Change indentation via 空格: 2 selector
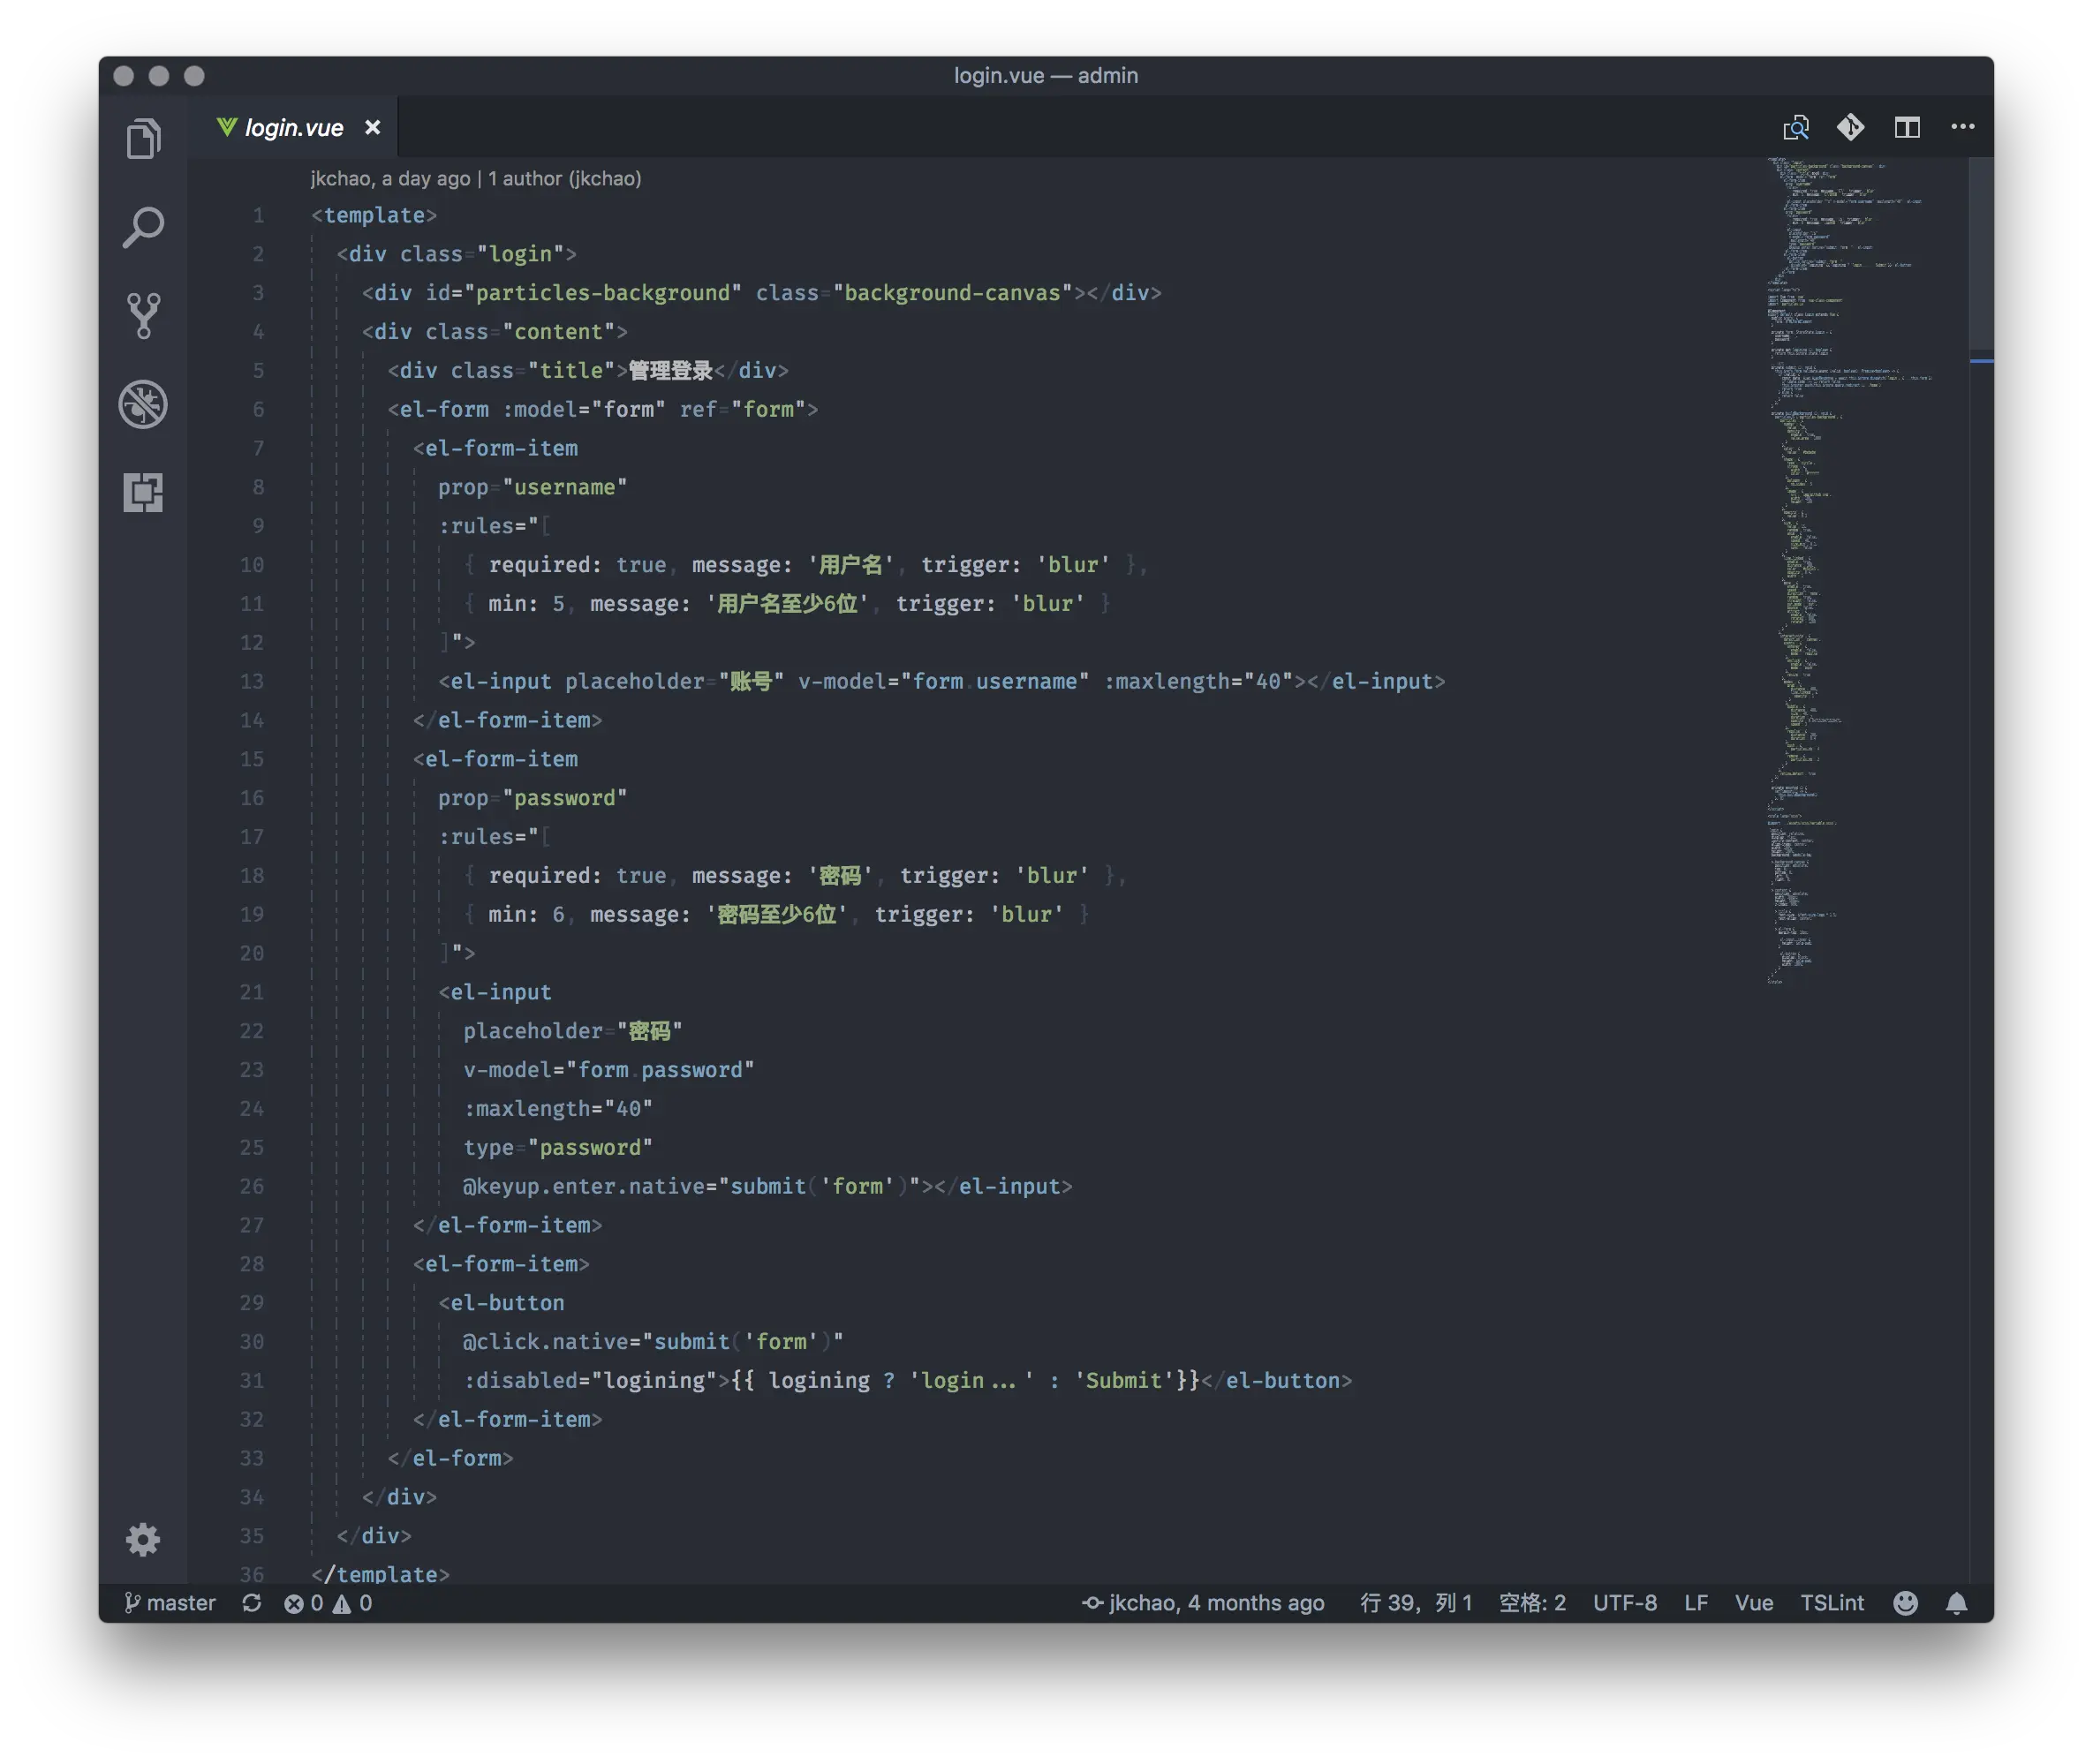The image size is (2093, 1764). [1531, 1603]
